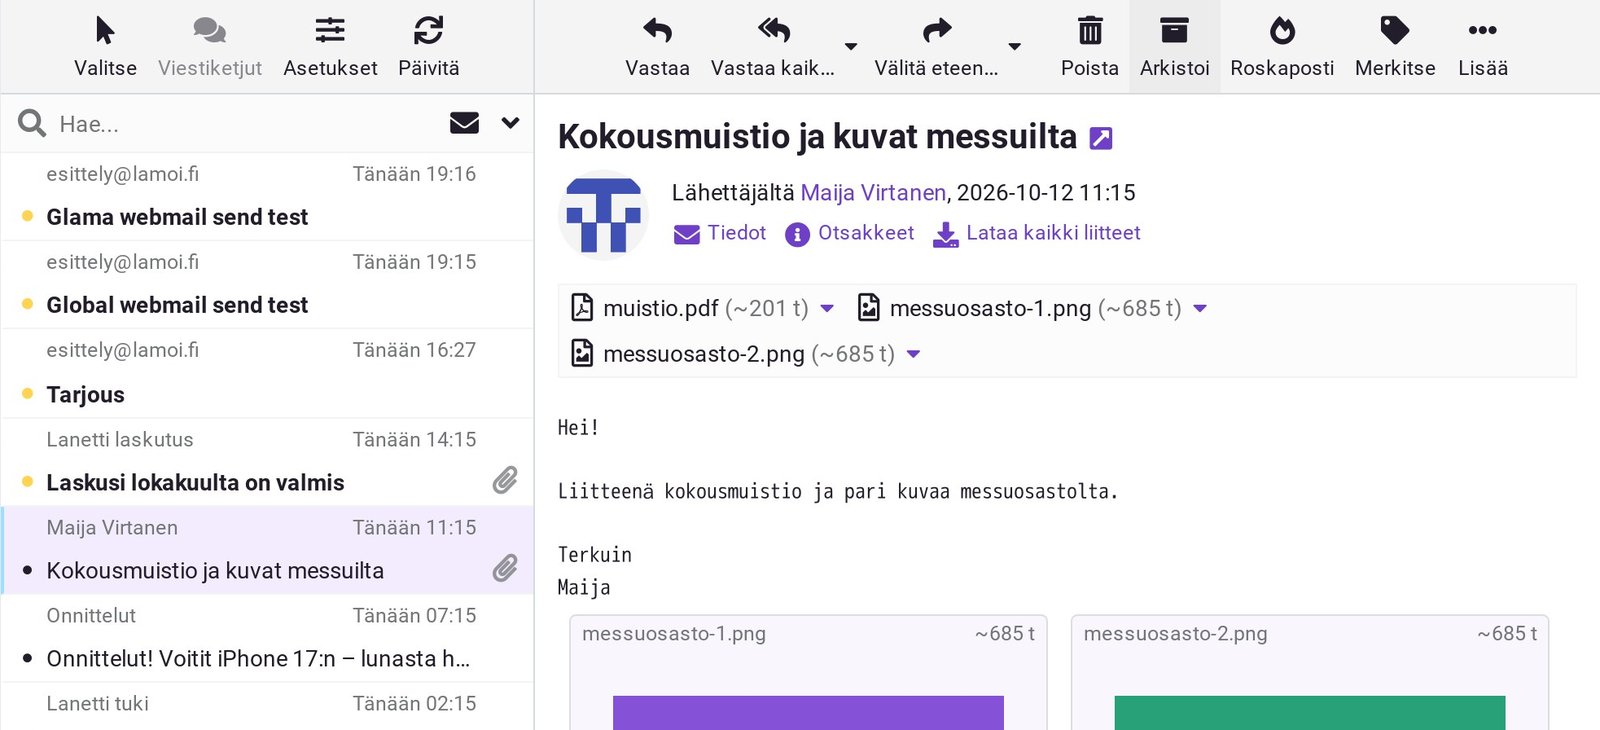Reply using Vastaa button
The width and height of the screenshot is (1600, 730).
(x=657, y=47)
